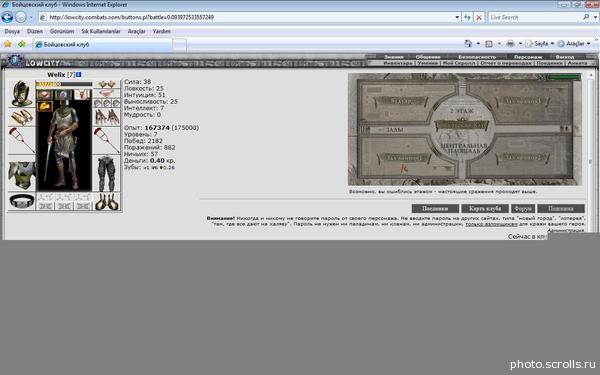Viewport: 600px width, 375px height.
Task: Click the printer toolbar icon
Action: point(510,44)
